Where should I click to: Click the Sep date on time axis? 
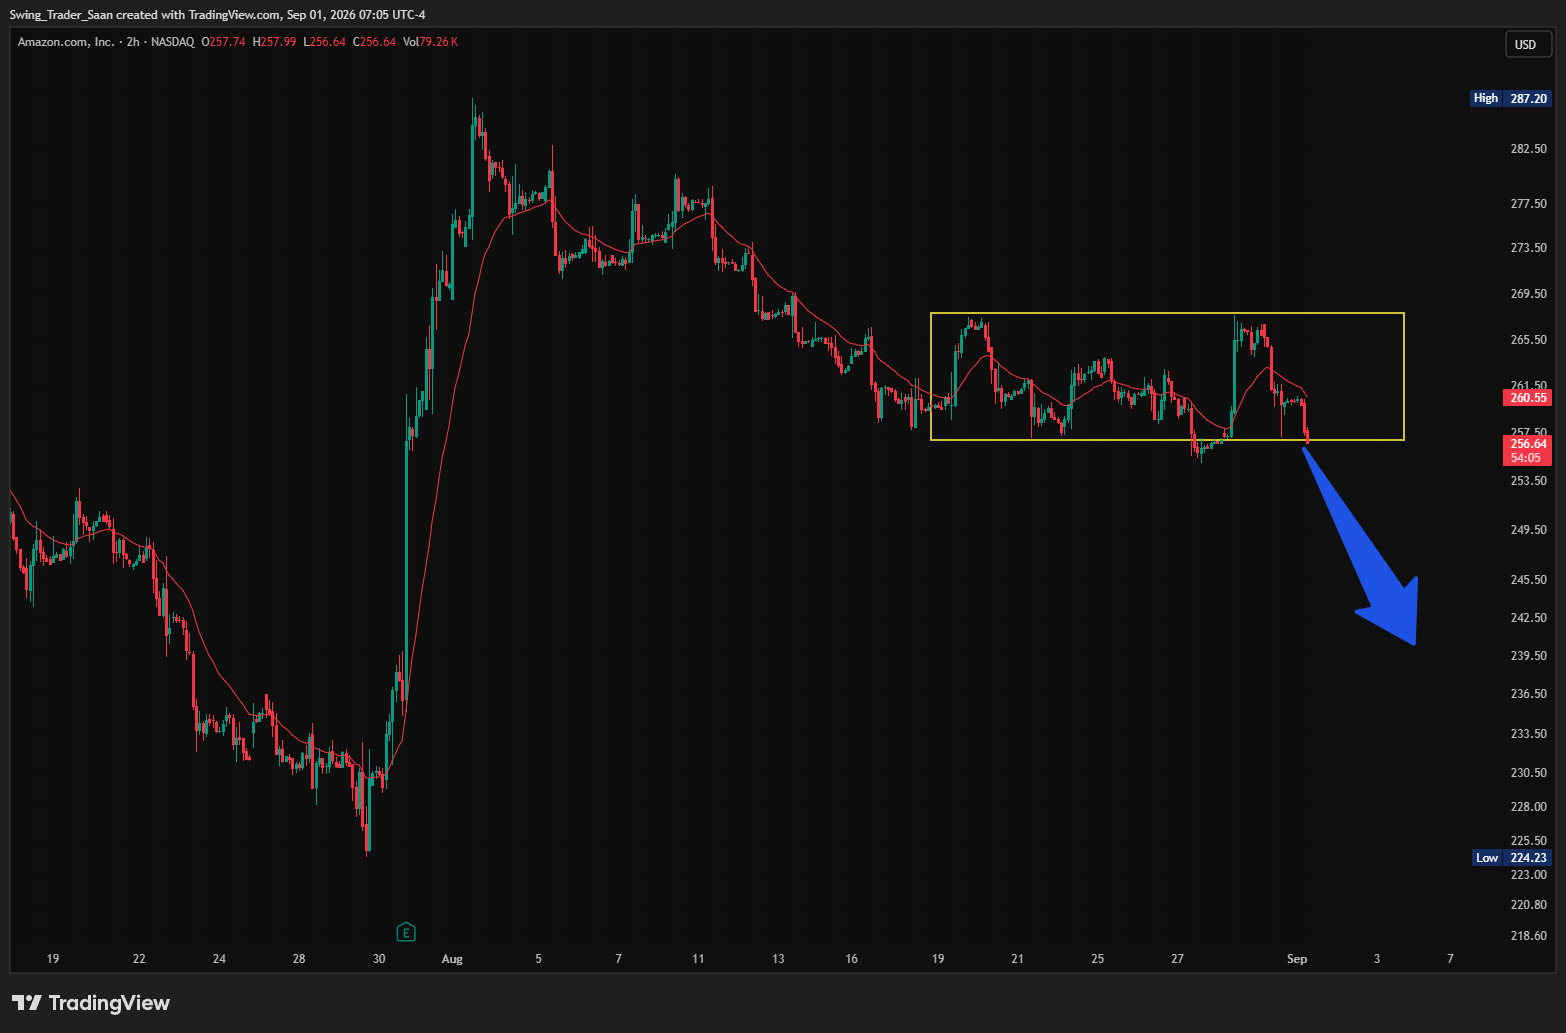(x=1297, y=959)
